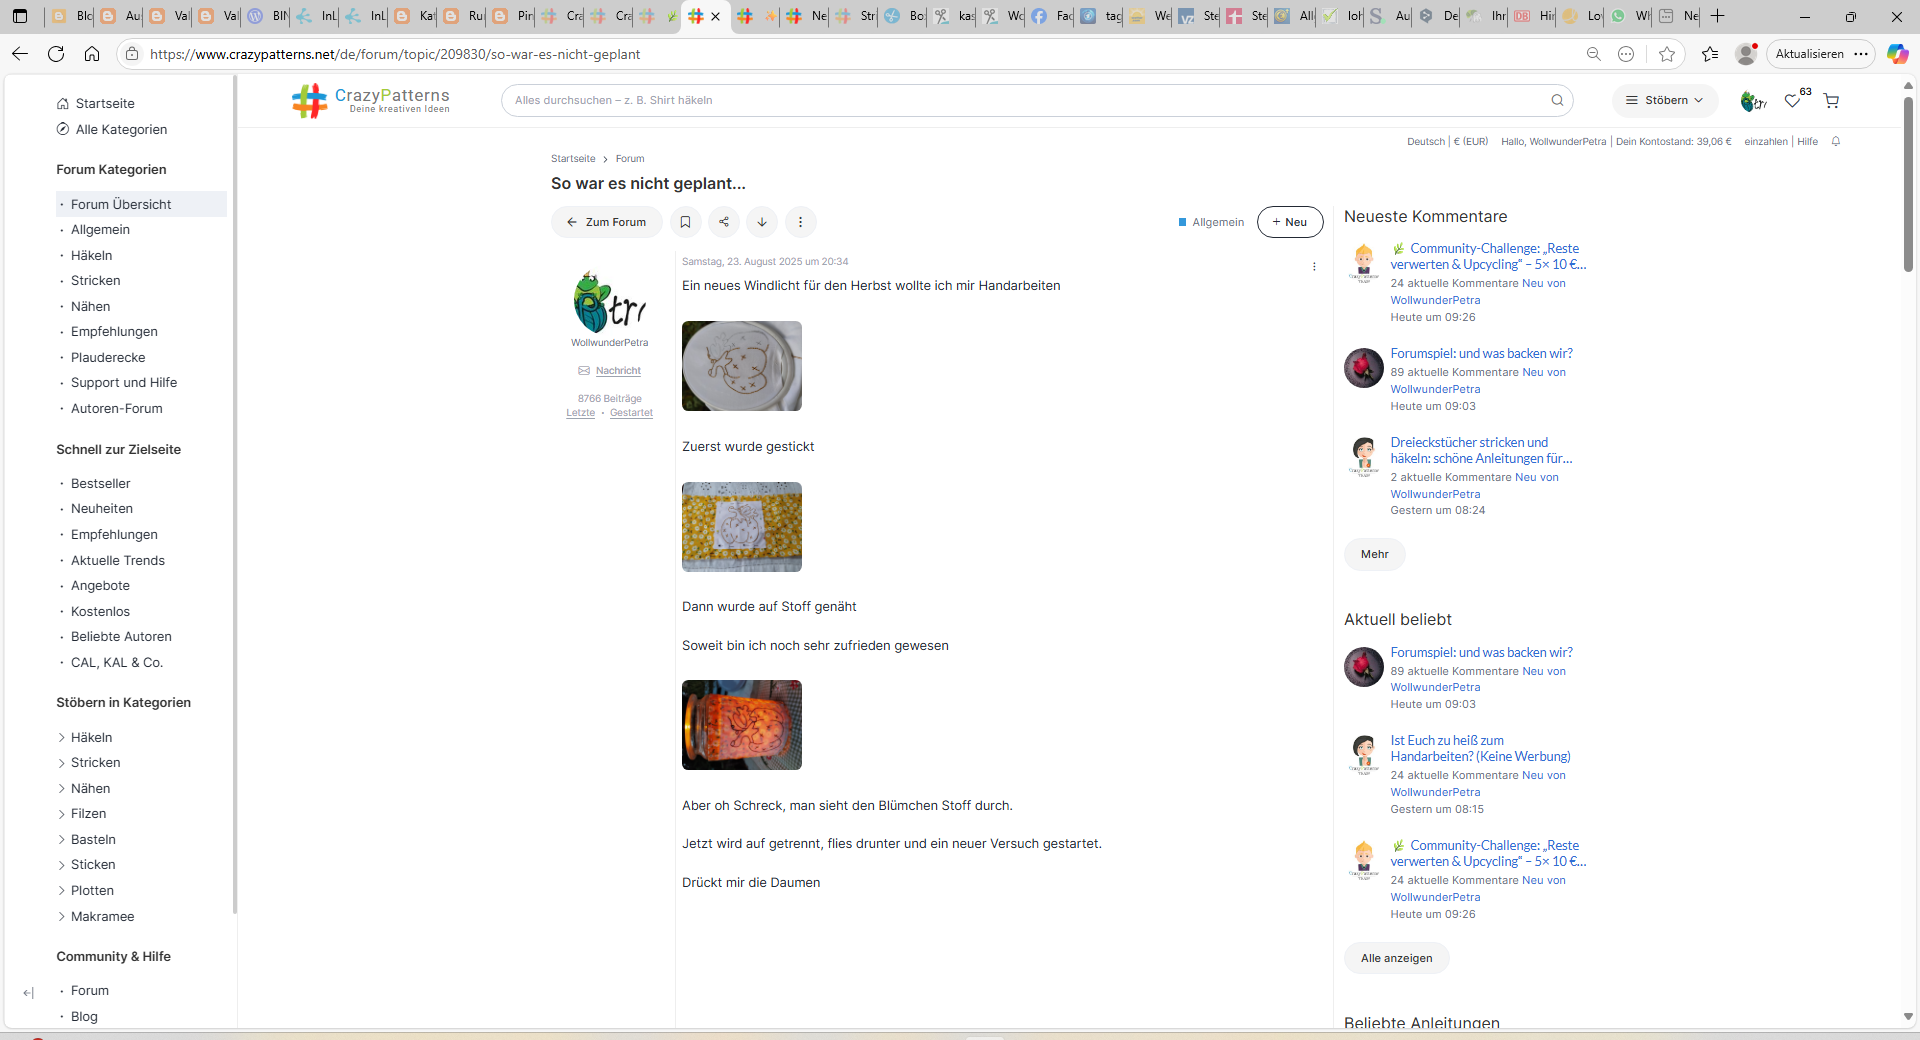
Task: Open the orange lantern photo thumbnail
Action: pos(741,725)
